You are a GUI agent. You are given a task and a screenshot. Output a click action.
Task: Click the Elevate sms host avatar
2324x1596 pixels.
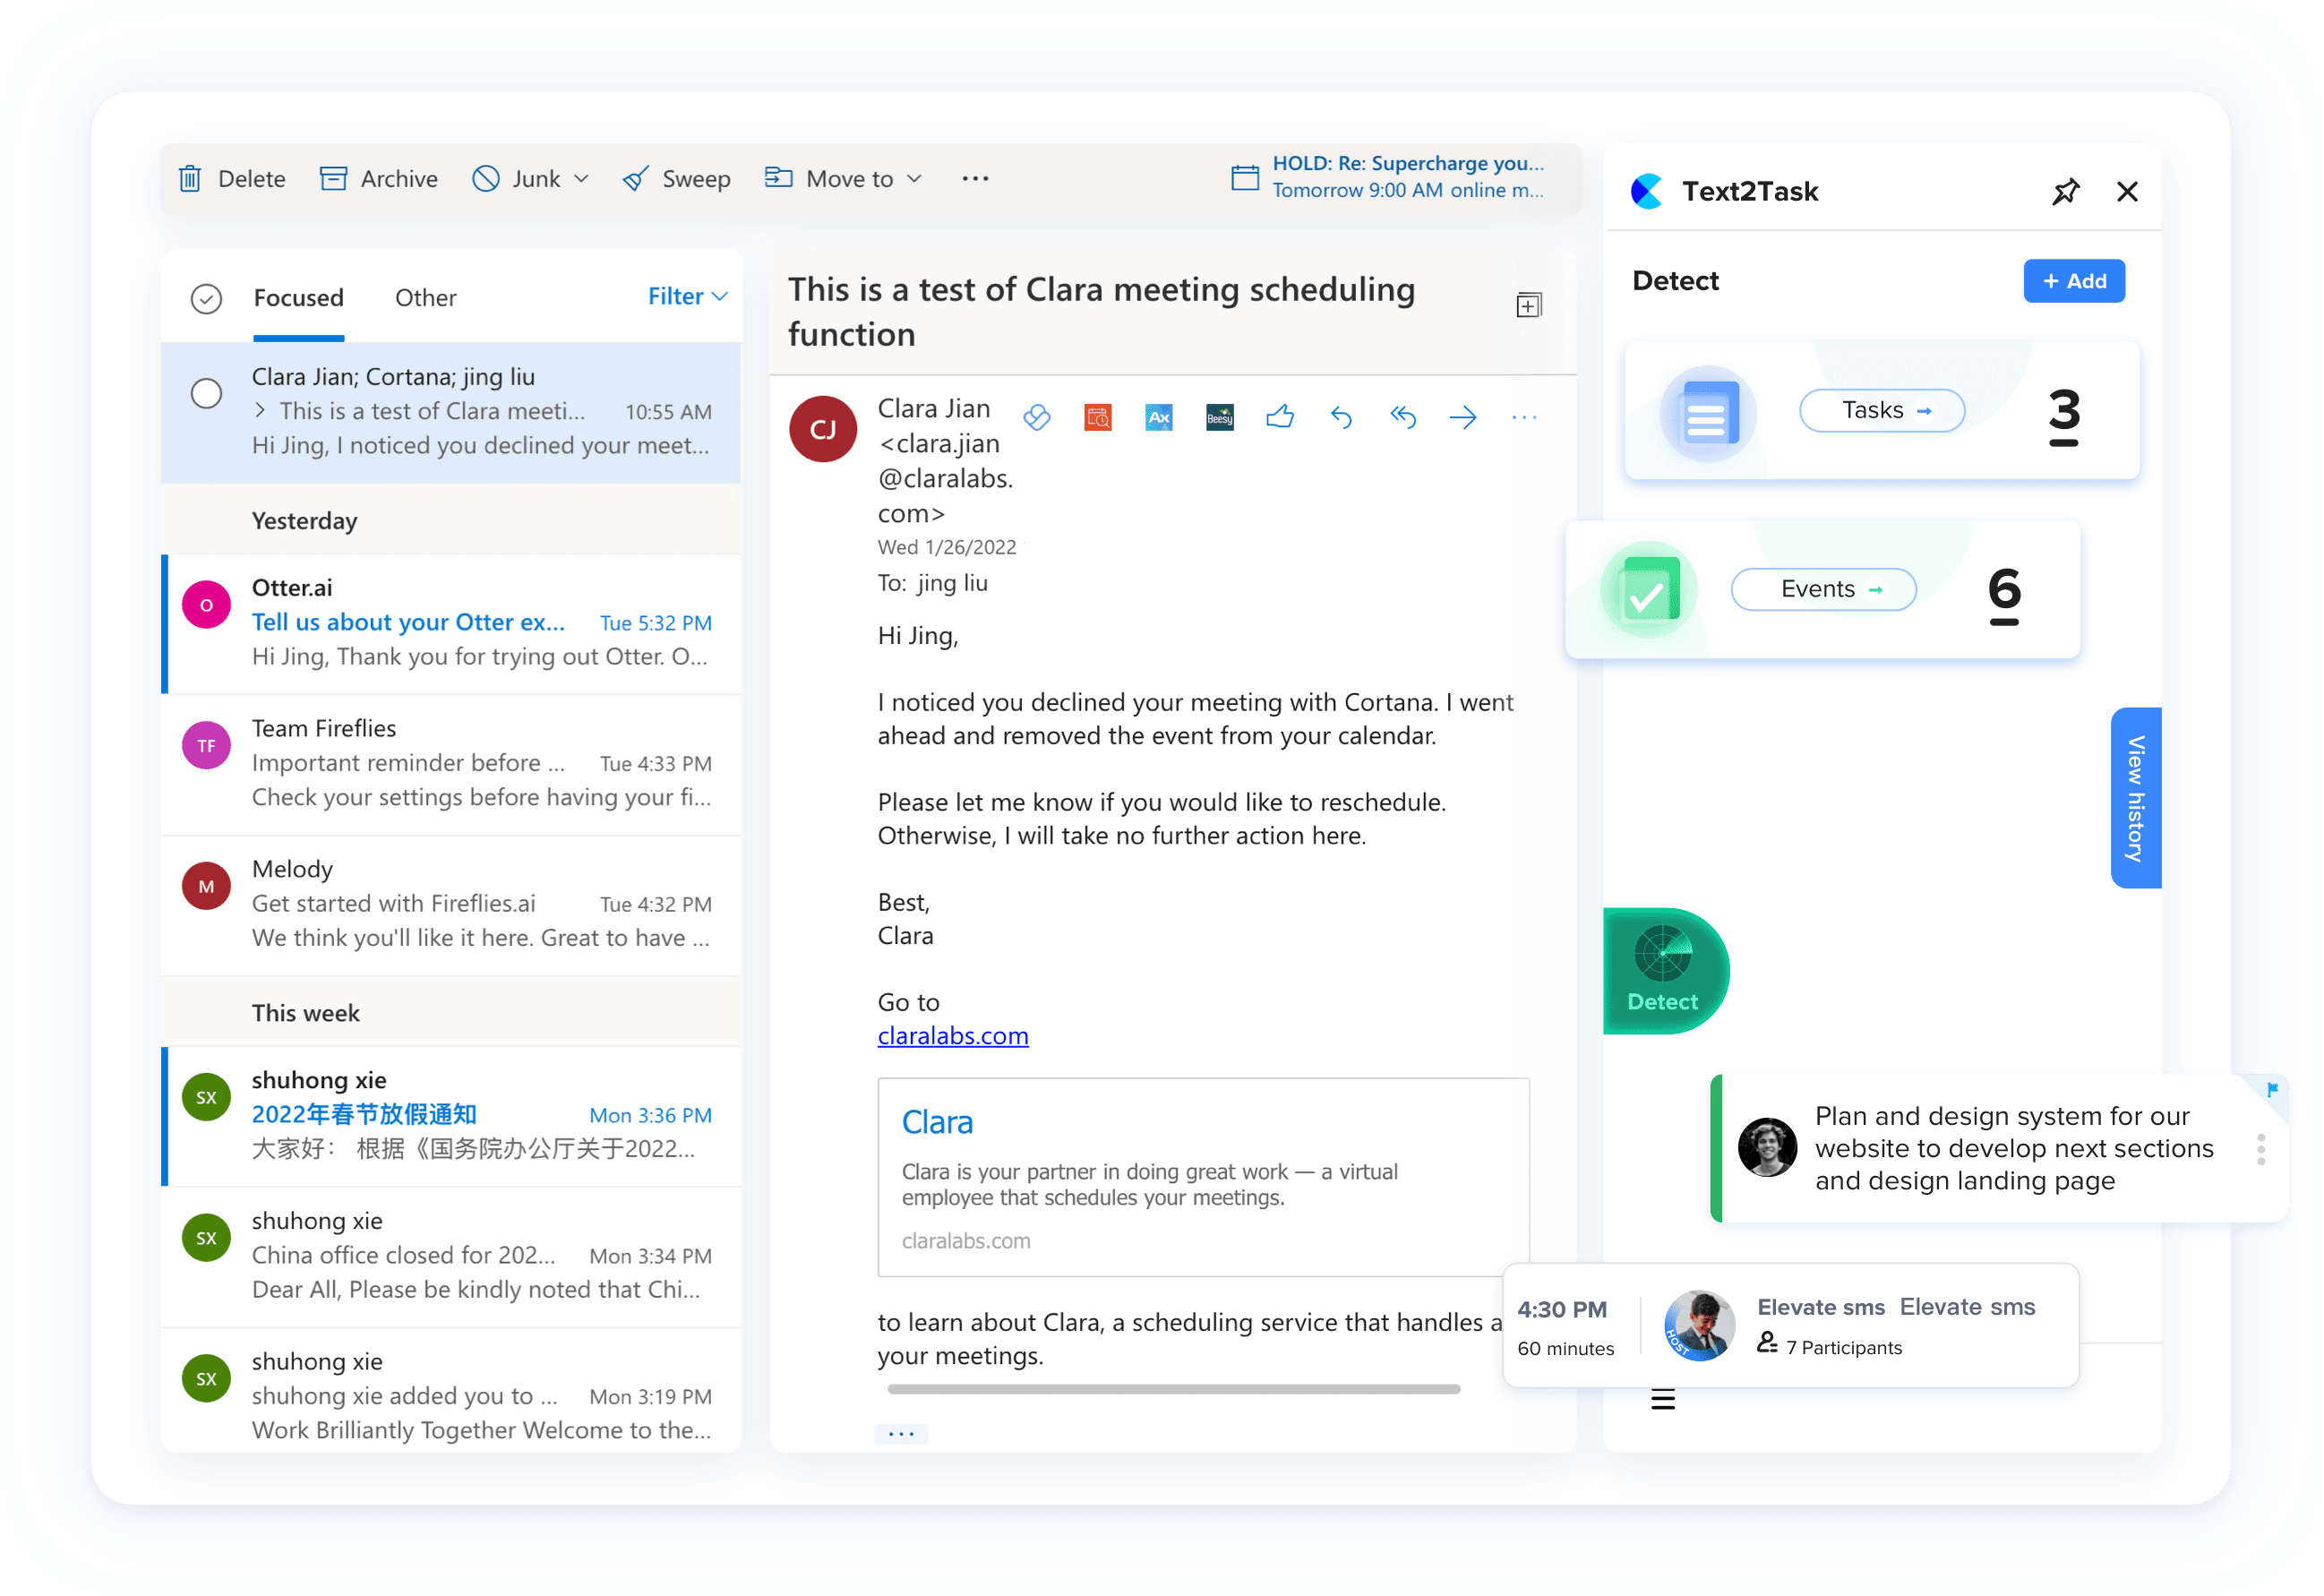click(x=1699, y=1325)
